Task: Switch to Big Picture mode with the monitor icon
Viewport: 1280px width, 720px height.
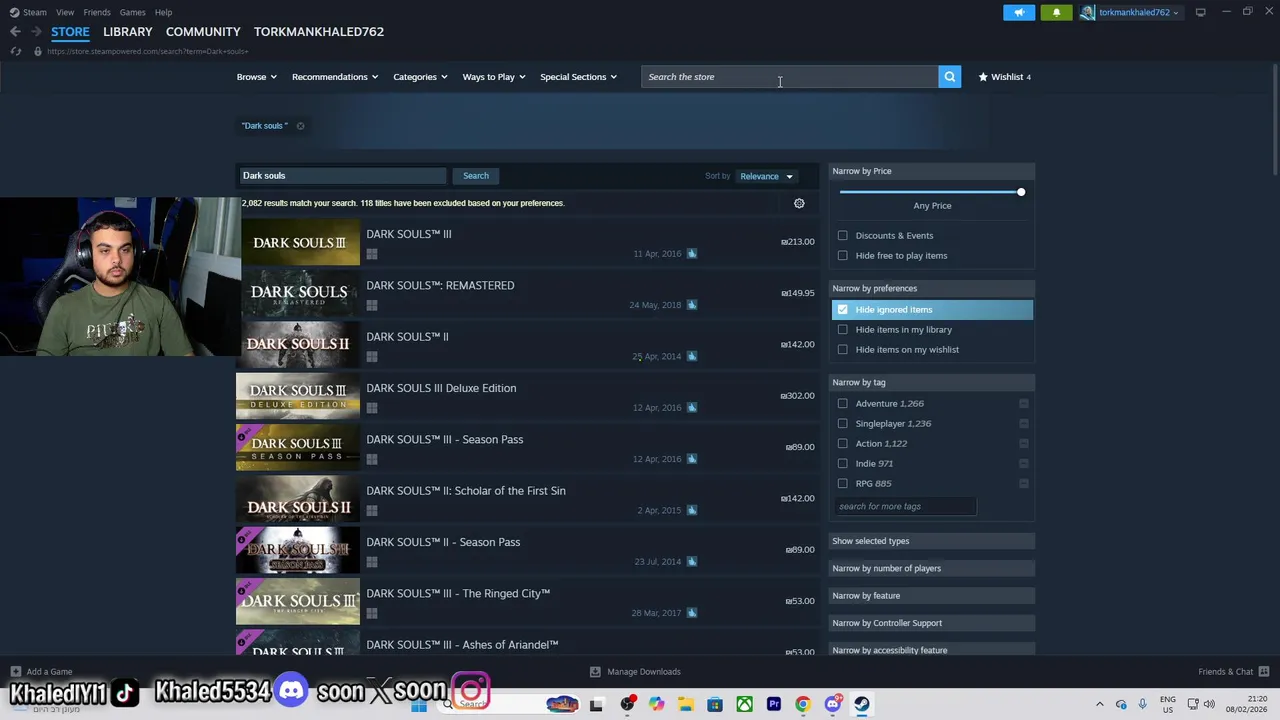Action: [1200, 12]
